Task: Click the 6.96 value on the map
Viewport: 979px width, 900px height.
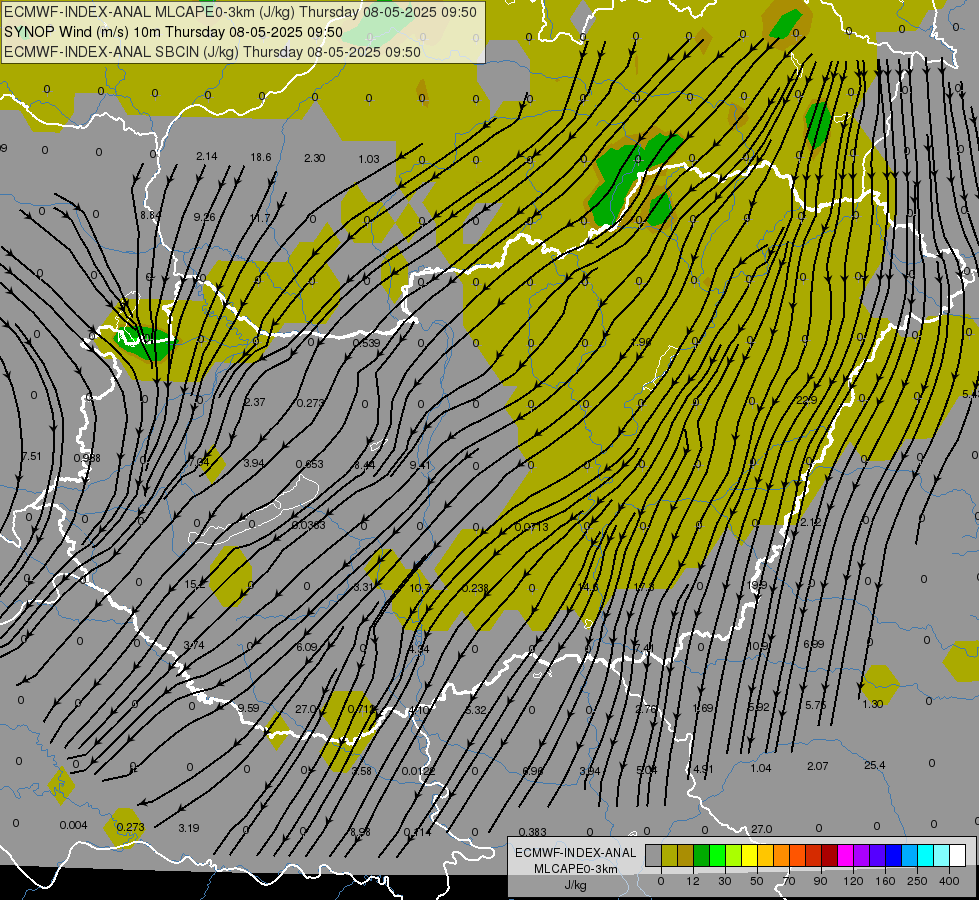Action: tap(533, 771)
